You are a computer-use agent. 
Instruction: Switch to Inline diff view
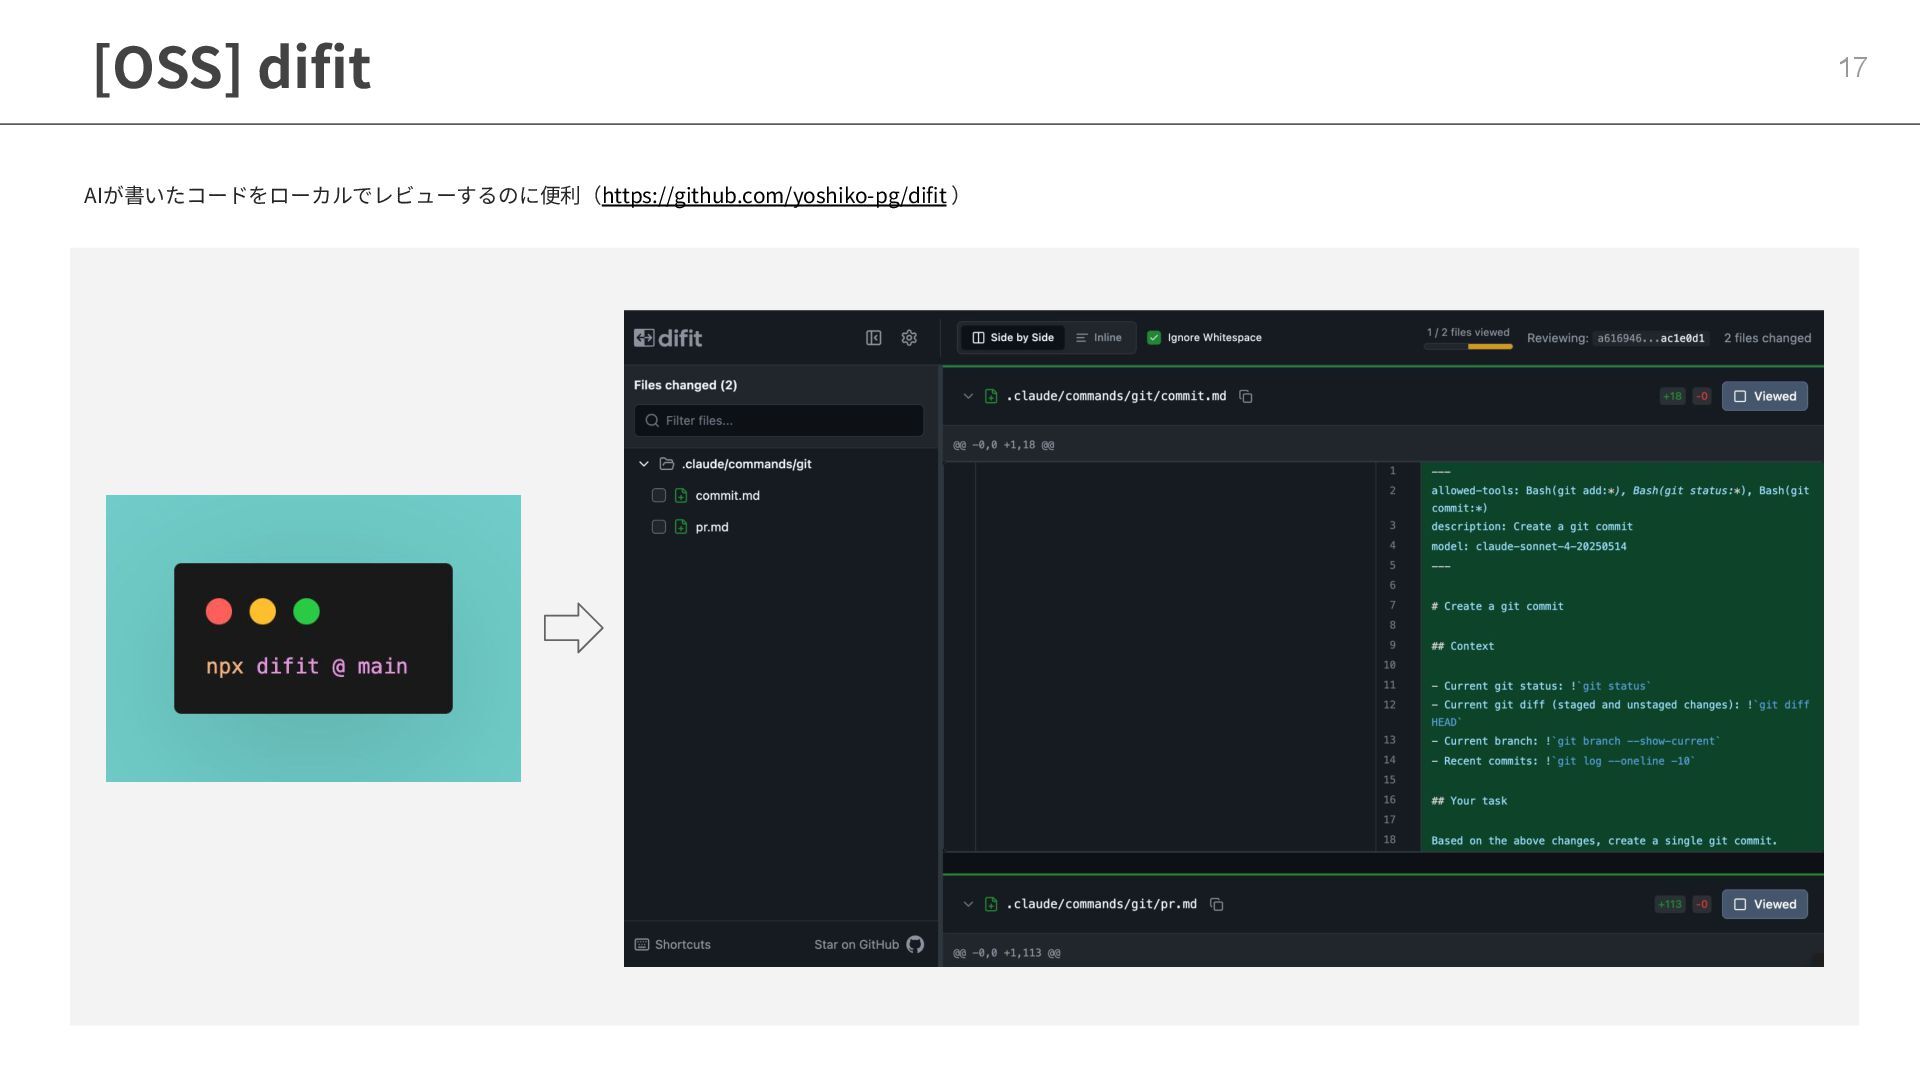(1098, 338)
